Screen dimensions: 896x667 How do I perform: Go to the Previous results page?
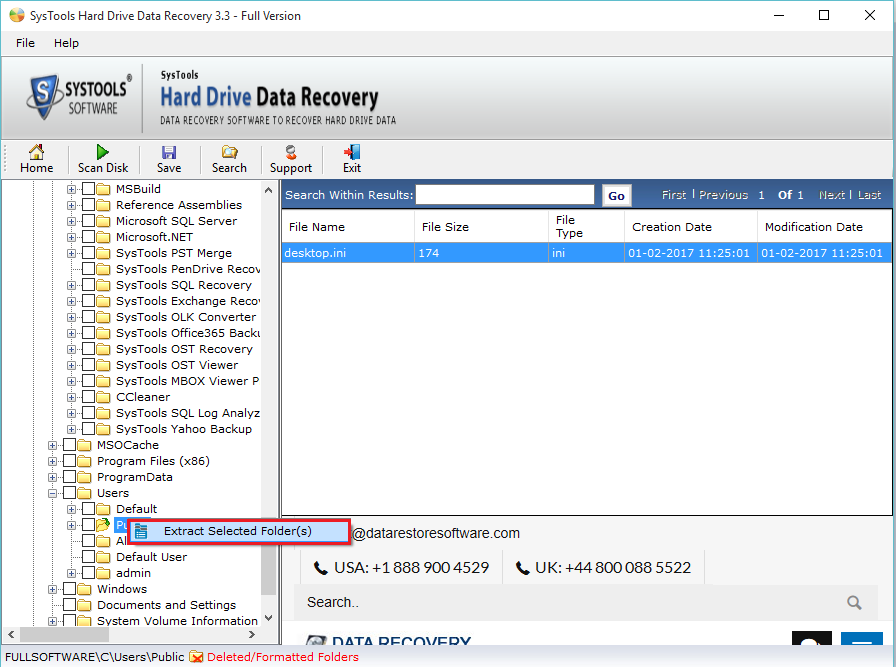(723, 195)
